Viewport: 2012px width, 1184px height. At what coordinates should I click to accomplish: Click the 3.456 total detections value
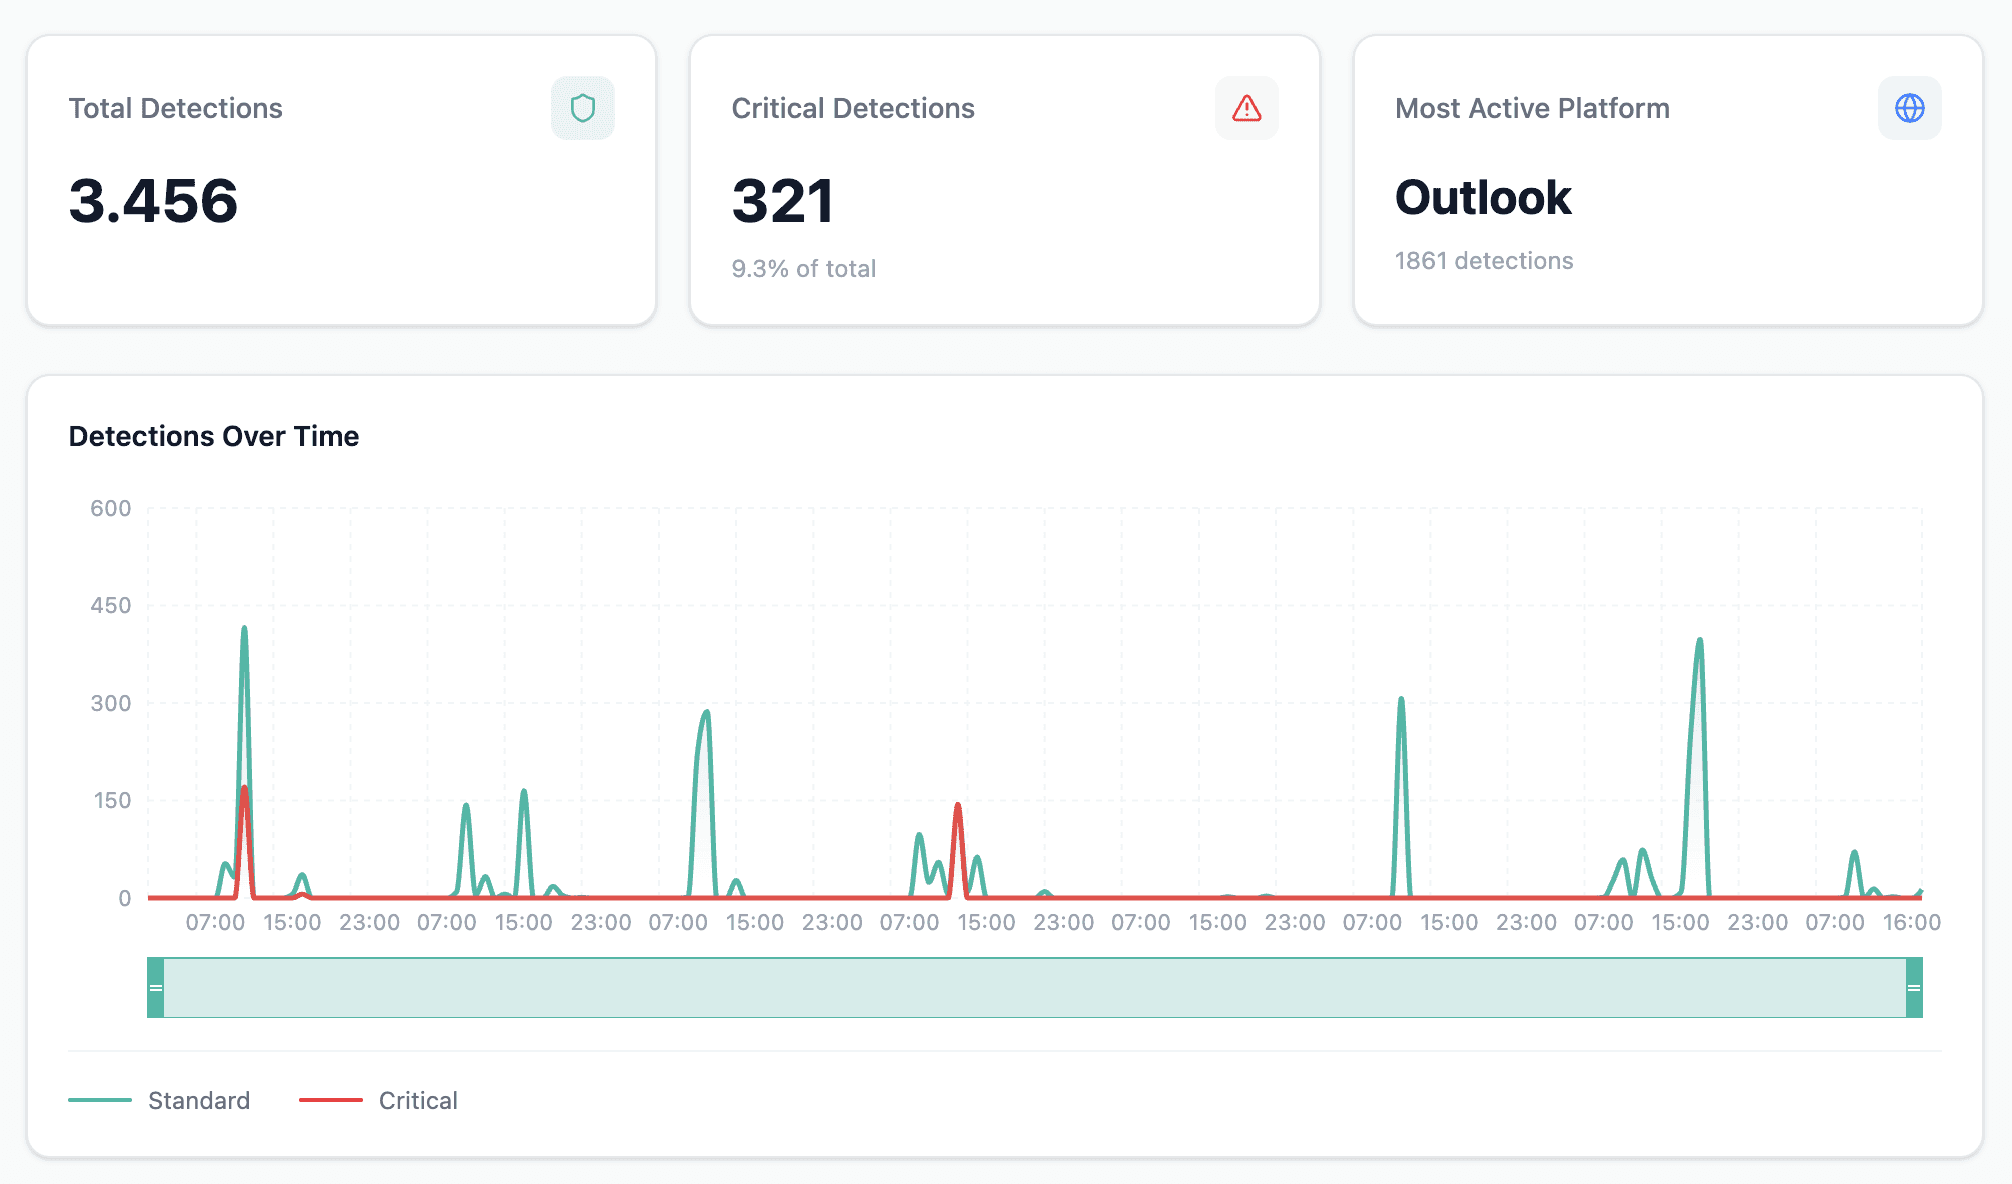tap(153, 200)
